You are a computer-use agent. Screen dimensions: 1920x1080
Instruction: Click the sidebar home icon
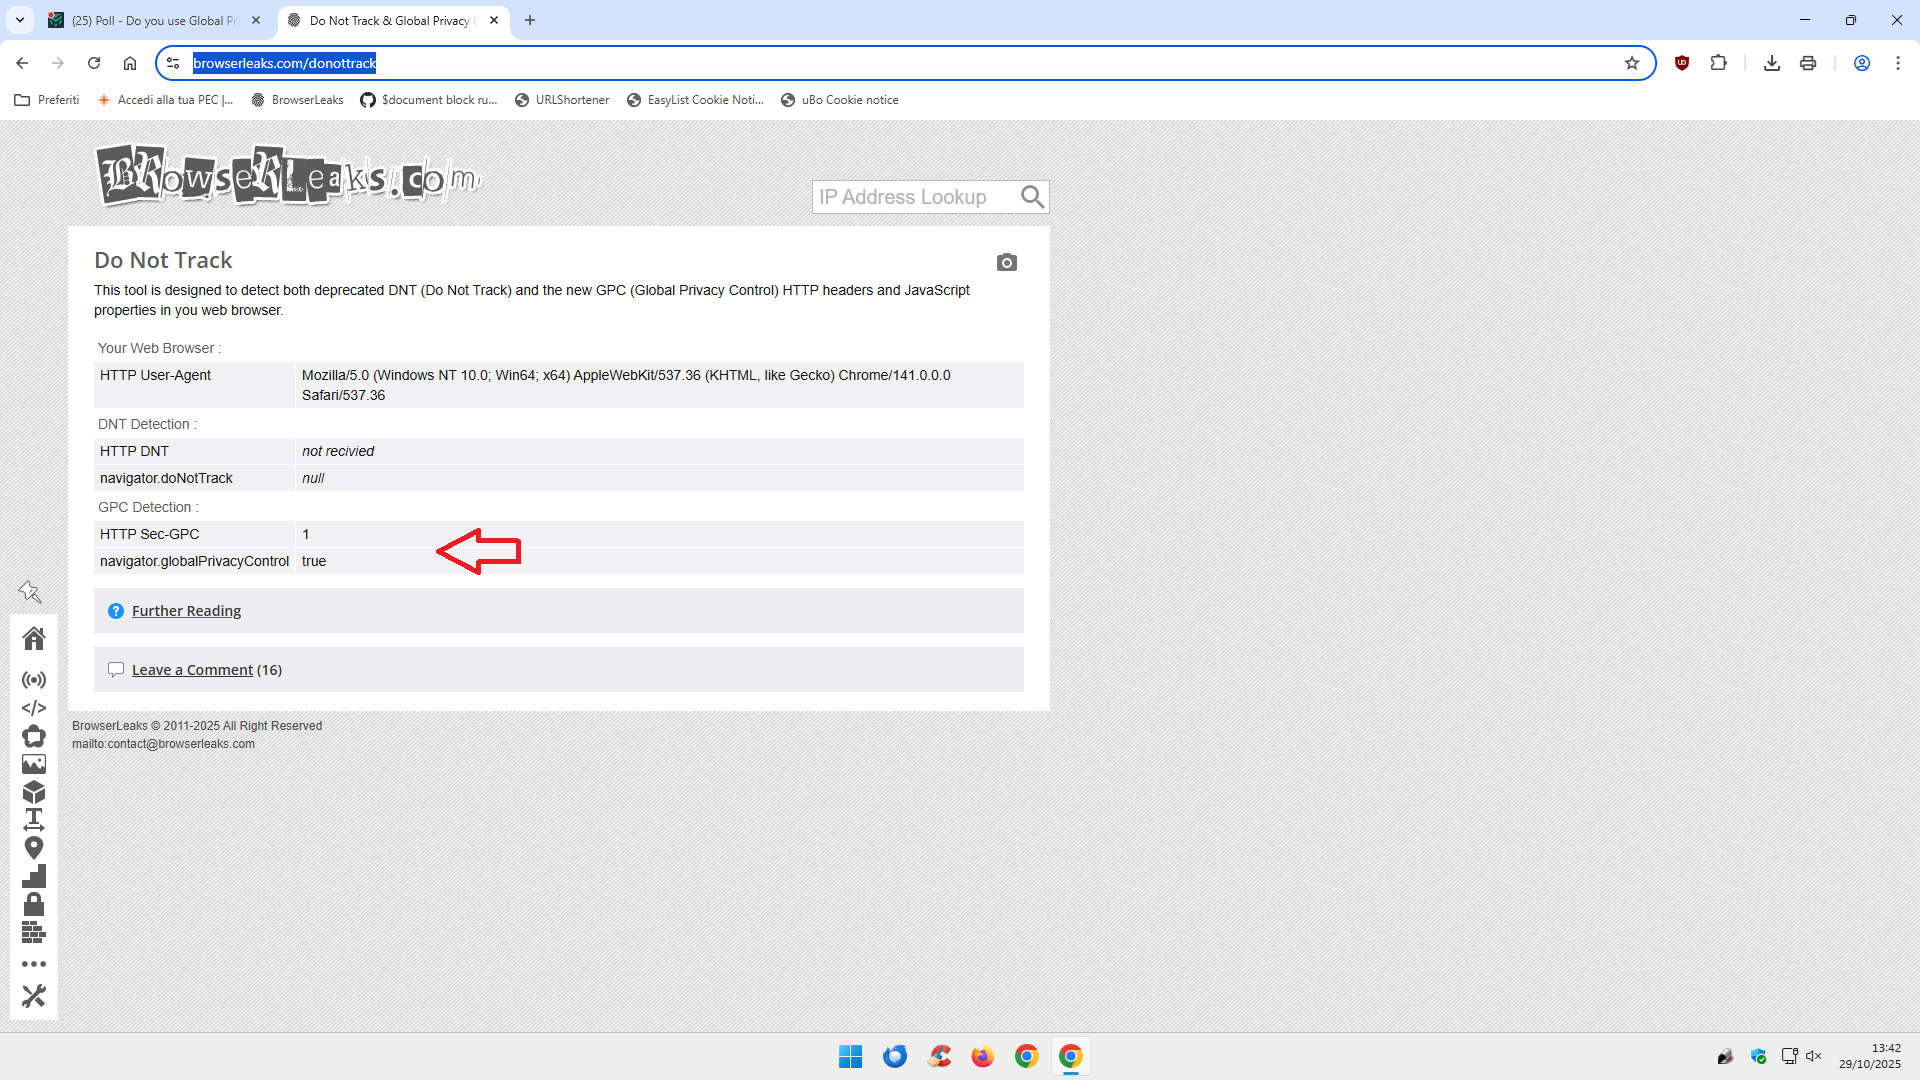[34, 638]
